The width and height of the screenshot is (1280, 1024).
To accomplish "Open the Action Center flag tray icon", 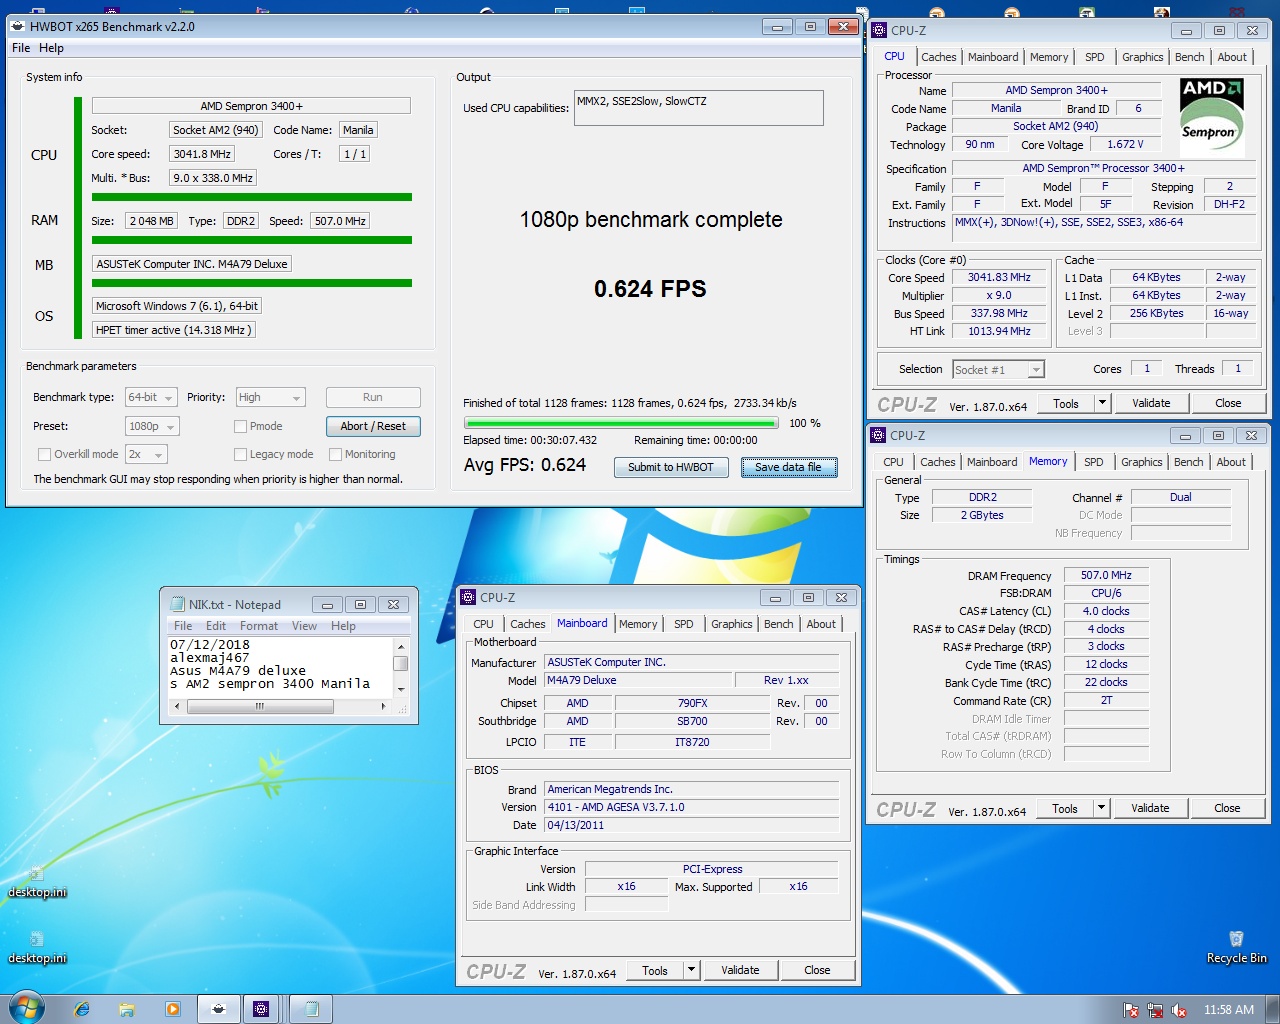I will 1131,1010.
